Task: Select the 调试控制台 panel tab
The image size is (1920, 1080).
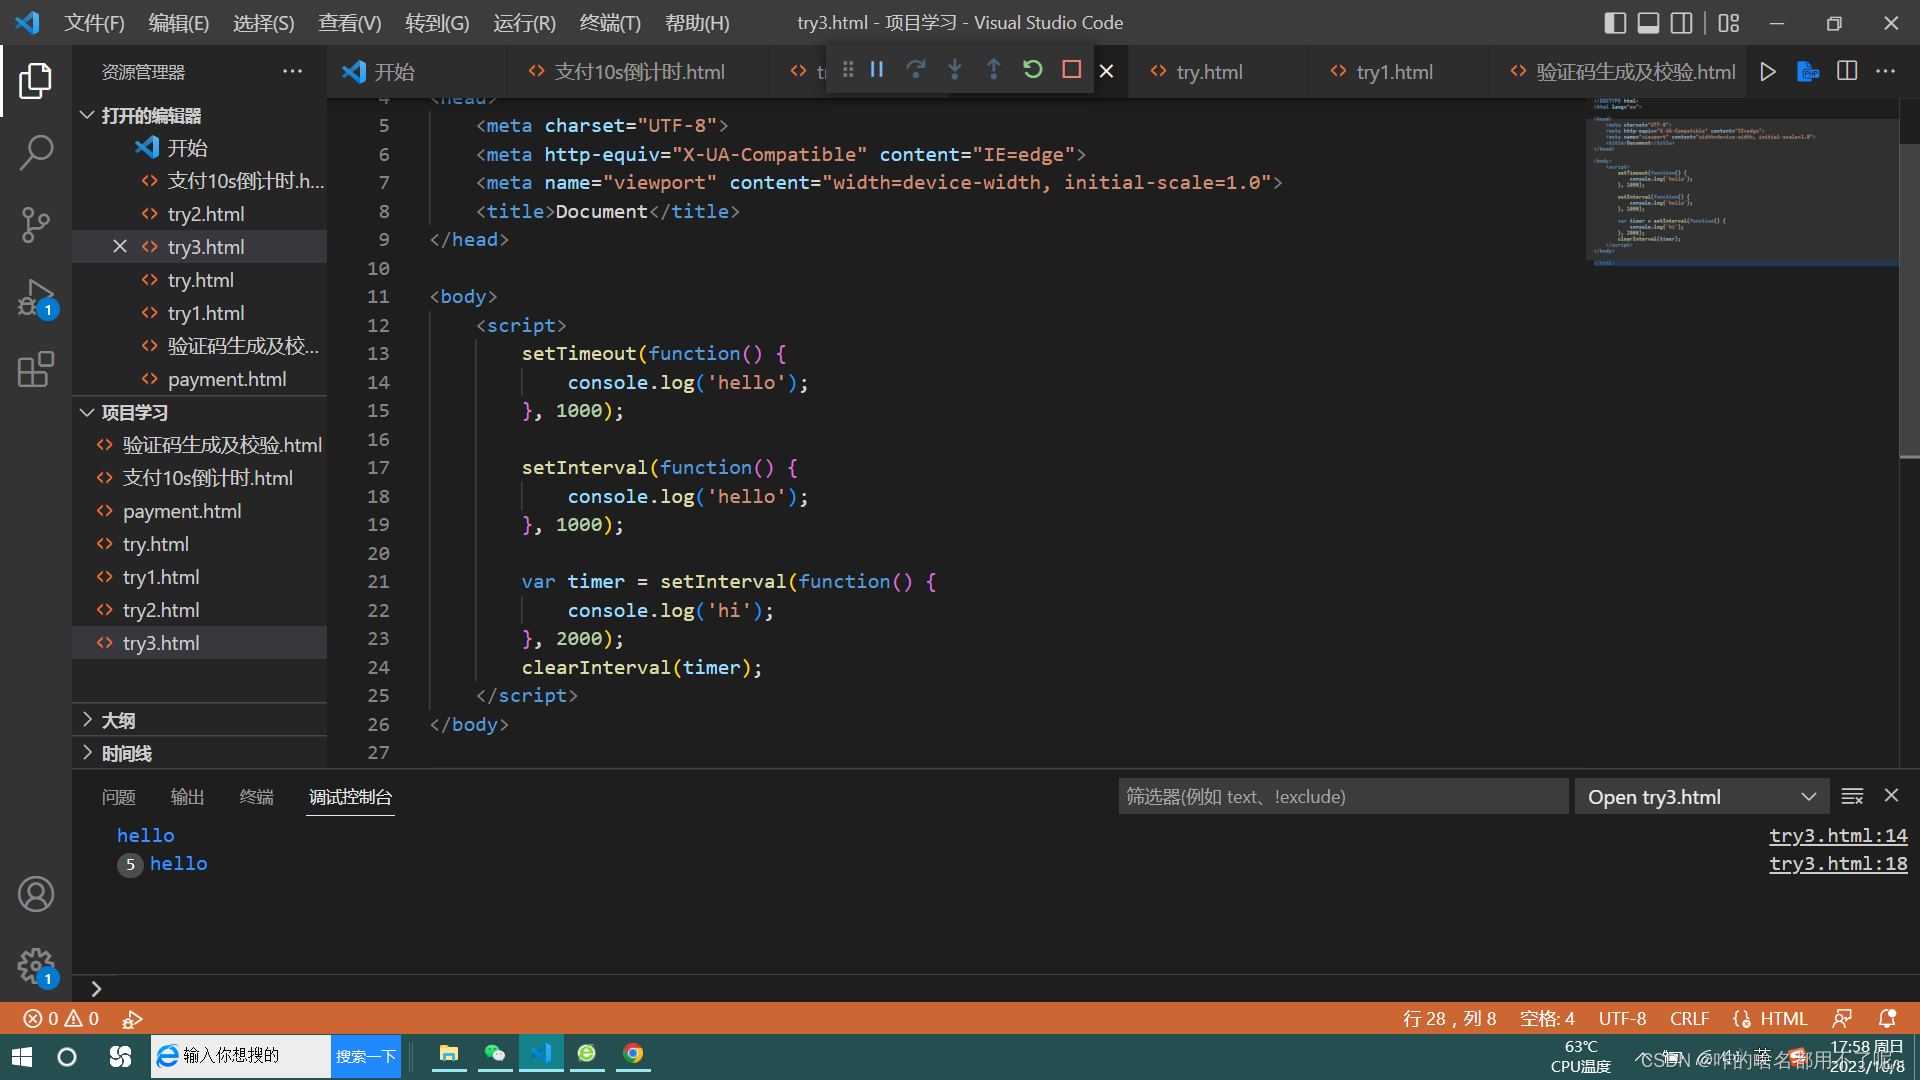Action: (x=350, y=797)
